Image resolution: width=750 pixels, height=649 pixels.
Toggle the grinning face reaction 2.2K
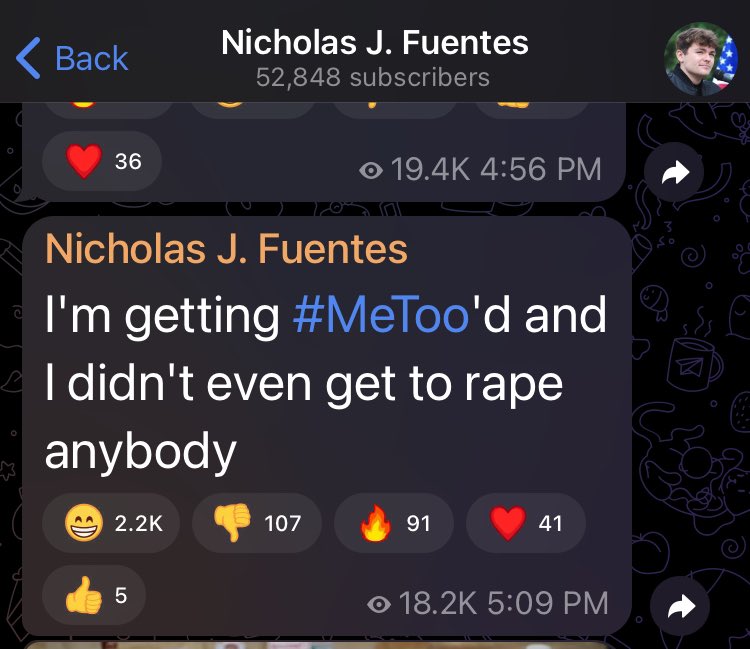click(111, 523)
